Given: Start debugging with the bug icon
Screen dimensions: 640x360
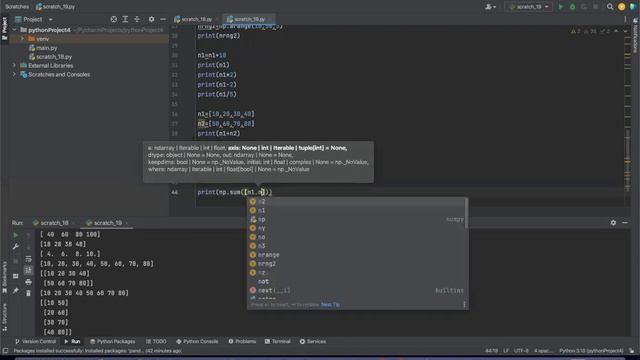Looking at the screenshot, I should [x=572, y=7].
